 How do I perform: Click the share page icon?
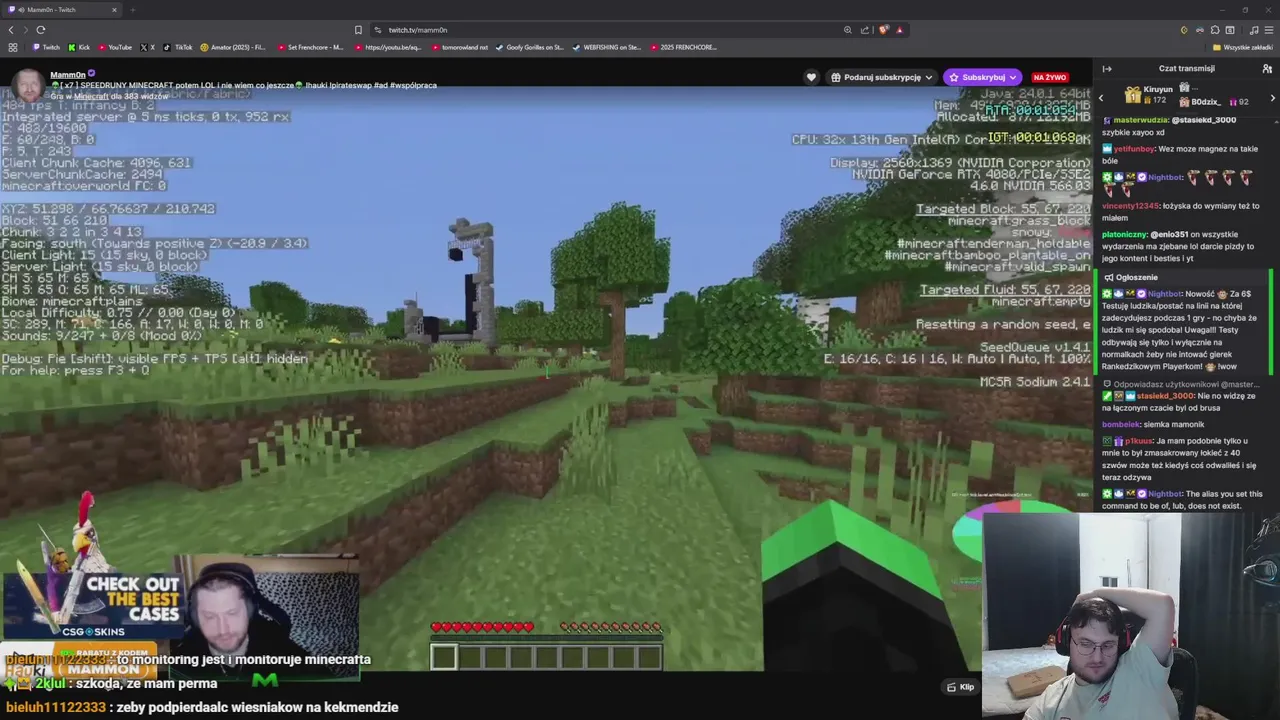click(865, 30)
